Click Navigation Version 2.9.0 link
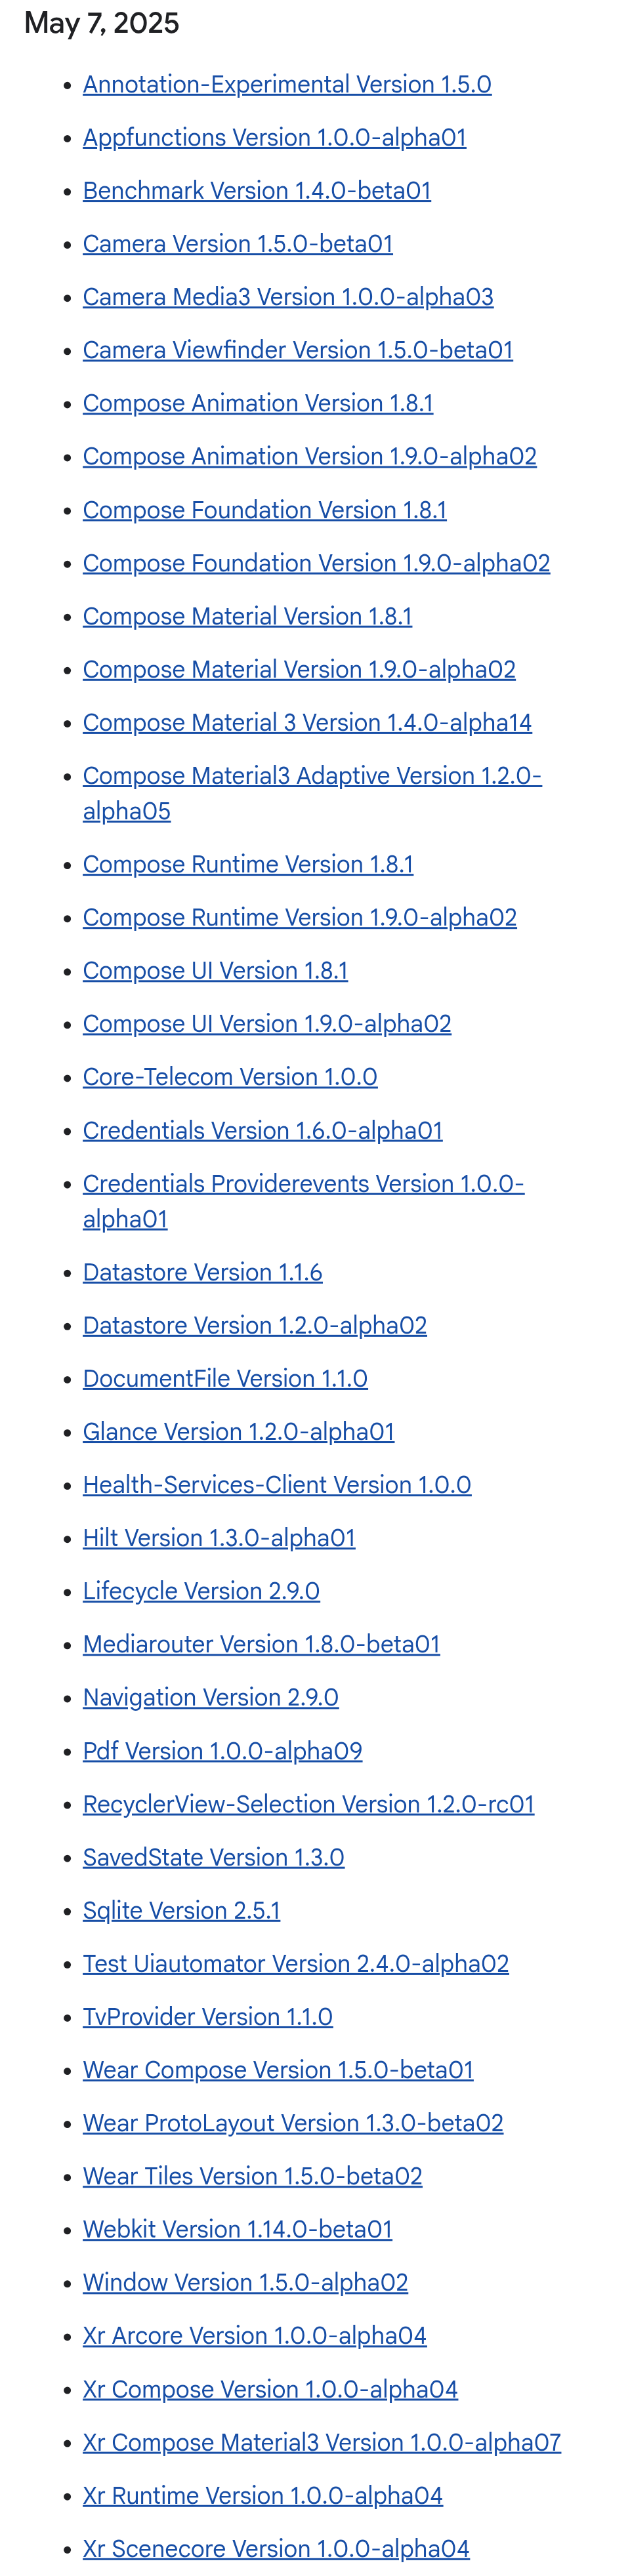Image resolution: width=630 pixels, height=2576 pixels. (x=211, y=1697)
